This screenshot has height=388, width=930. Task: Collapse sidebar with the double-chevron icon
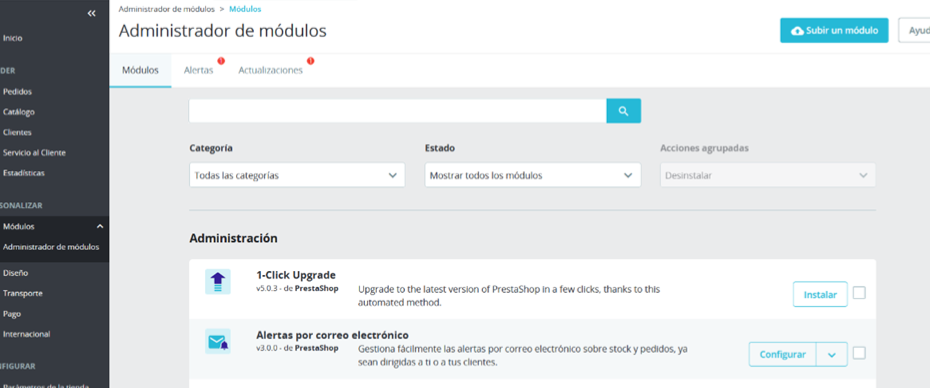pos(91,13)
